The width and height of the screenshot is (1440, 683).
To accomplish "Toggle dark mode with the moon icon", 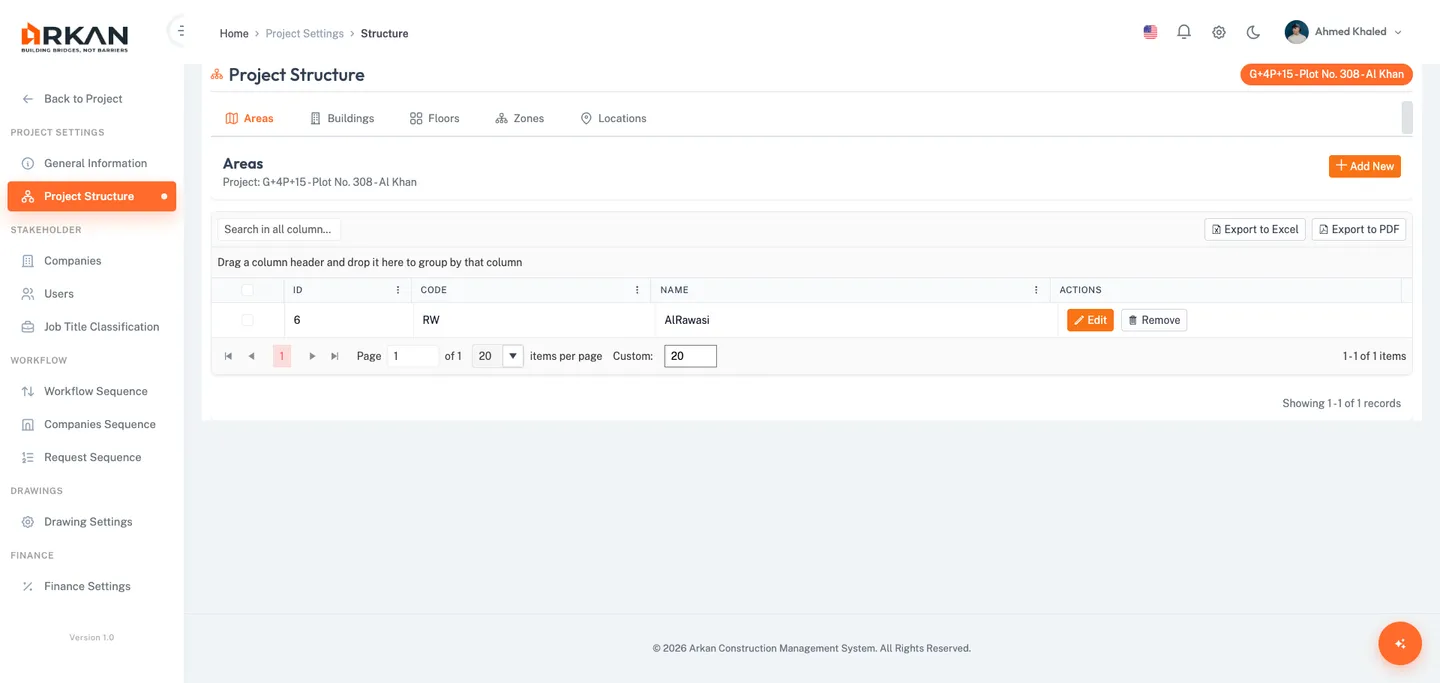I will point(1253,31).
